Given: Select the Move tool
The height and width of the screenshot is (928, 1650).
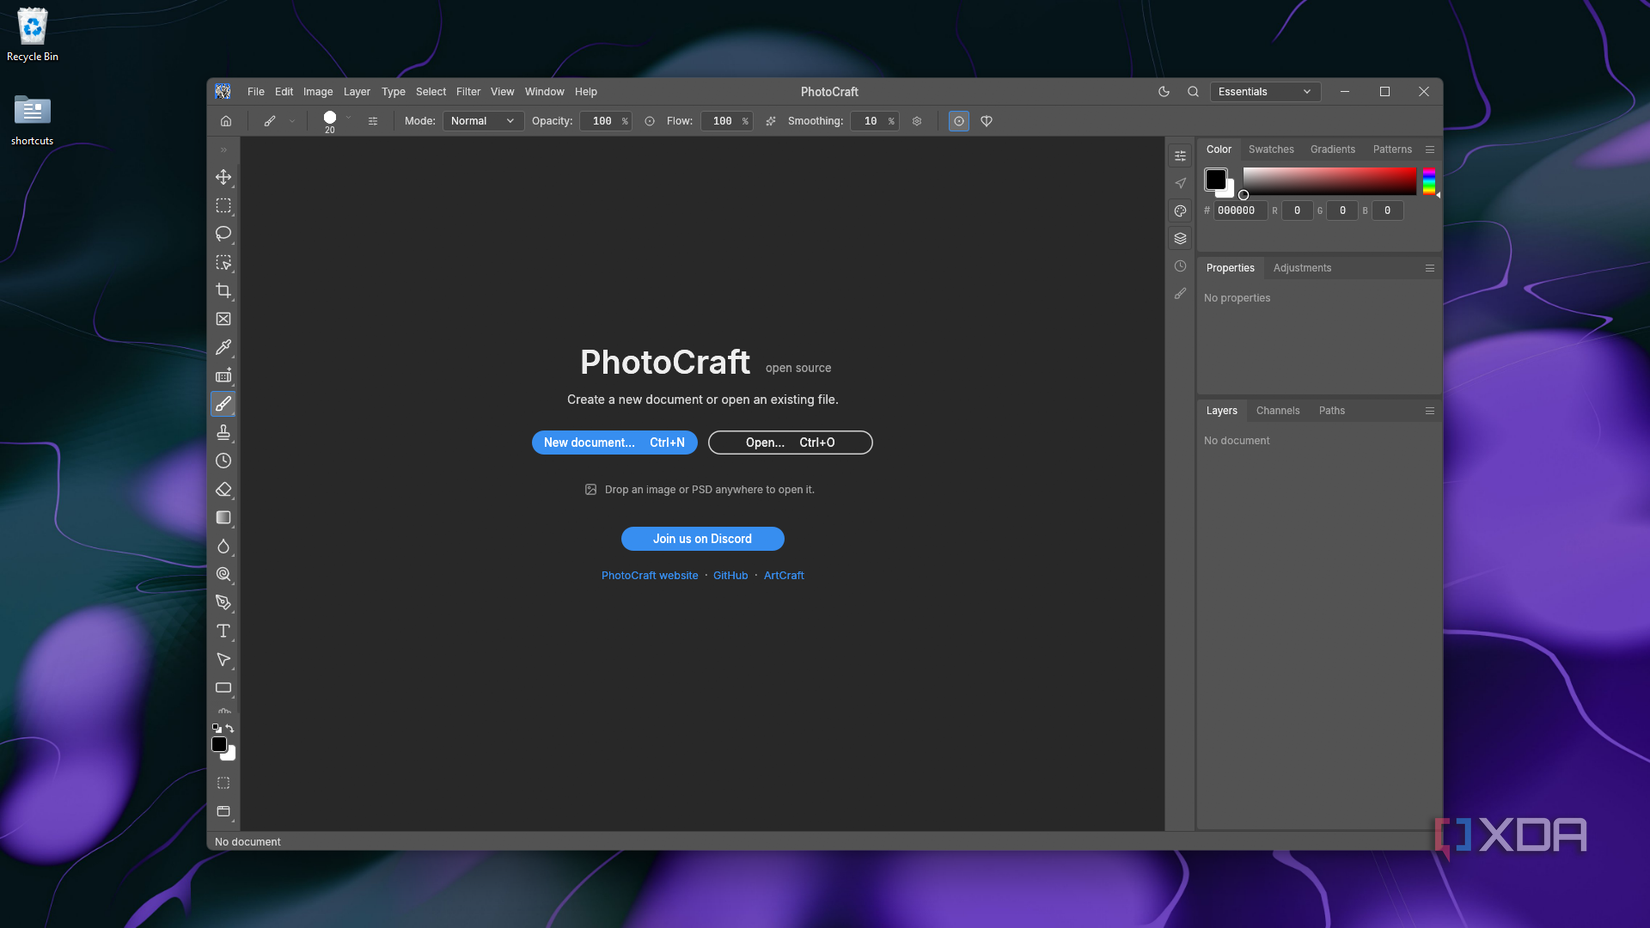Looking at the screenshot, I should pos(223,177).
